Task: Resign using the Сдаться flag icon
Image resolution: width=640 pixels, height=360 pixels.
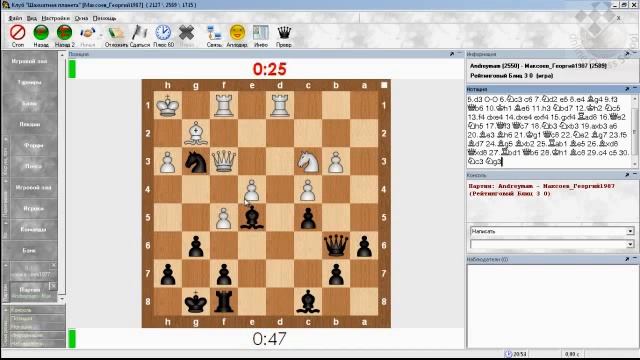Action: pyautogui.click(x=140, y=33)
